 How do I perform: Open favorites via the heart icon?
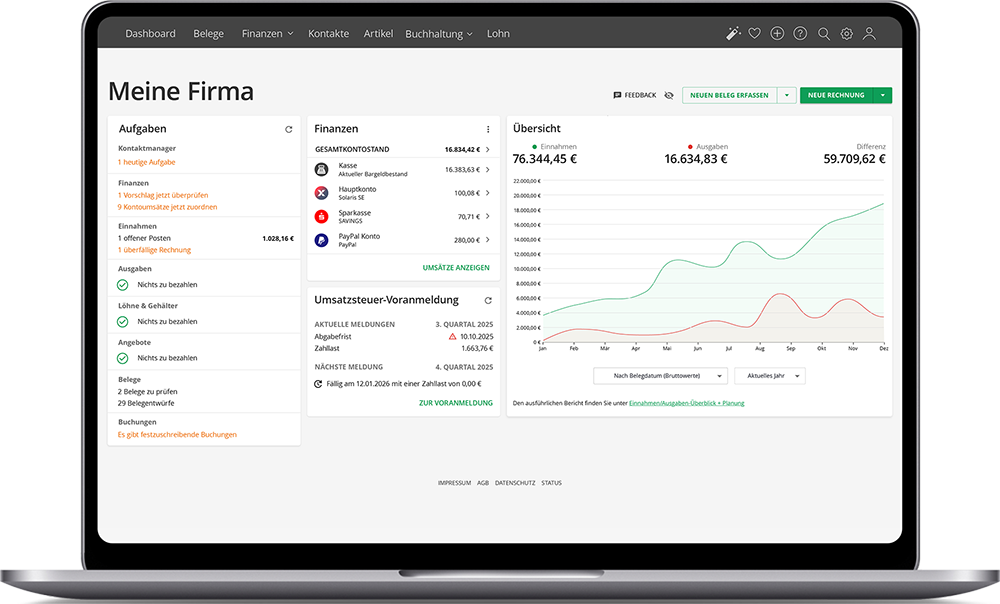(x=755, y=34)
